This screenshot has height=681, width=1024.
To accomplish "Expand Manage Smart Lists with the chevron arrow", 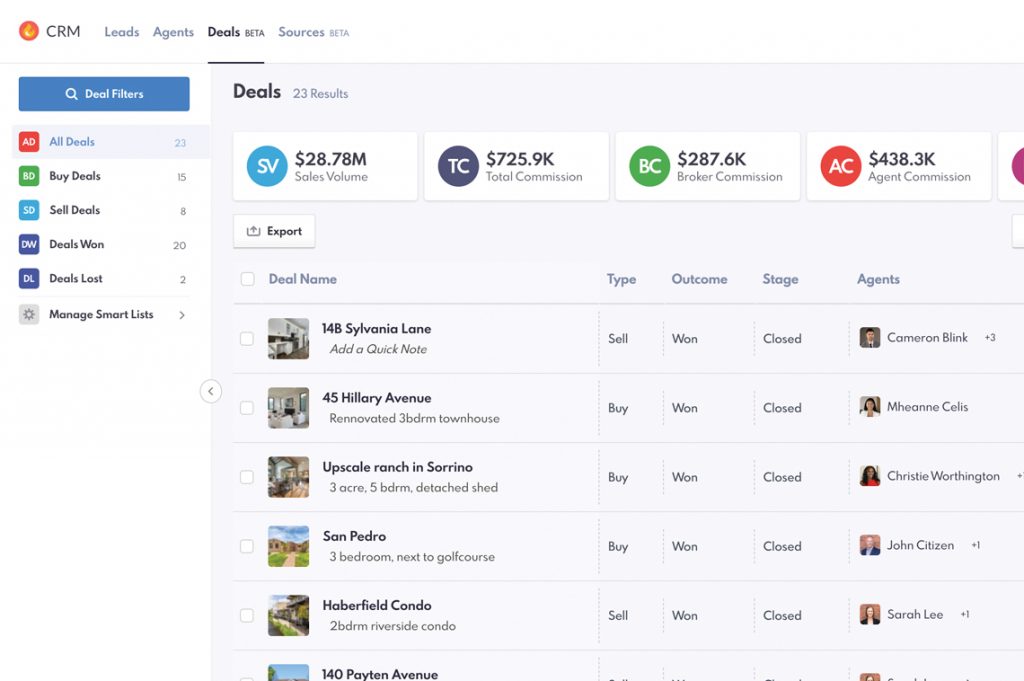I will [x=182, y=315].
